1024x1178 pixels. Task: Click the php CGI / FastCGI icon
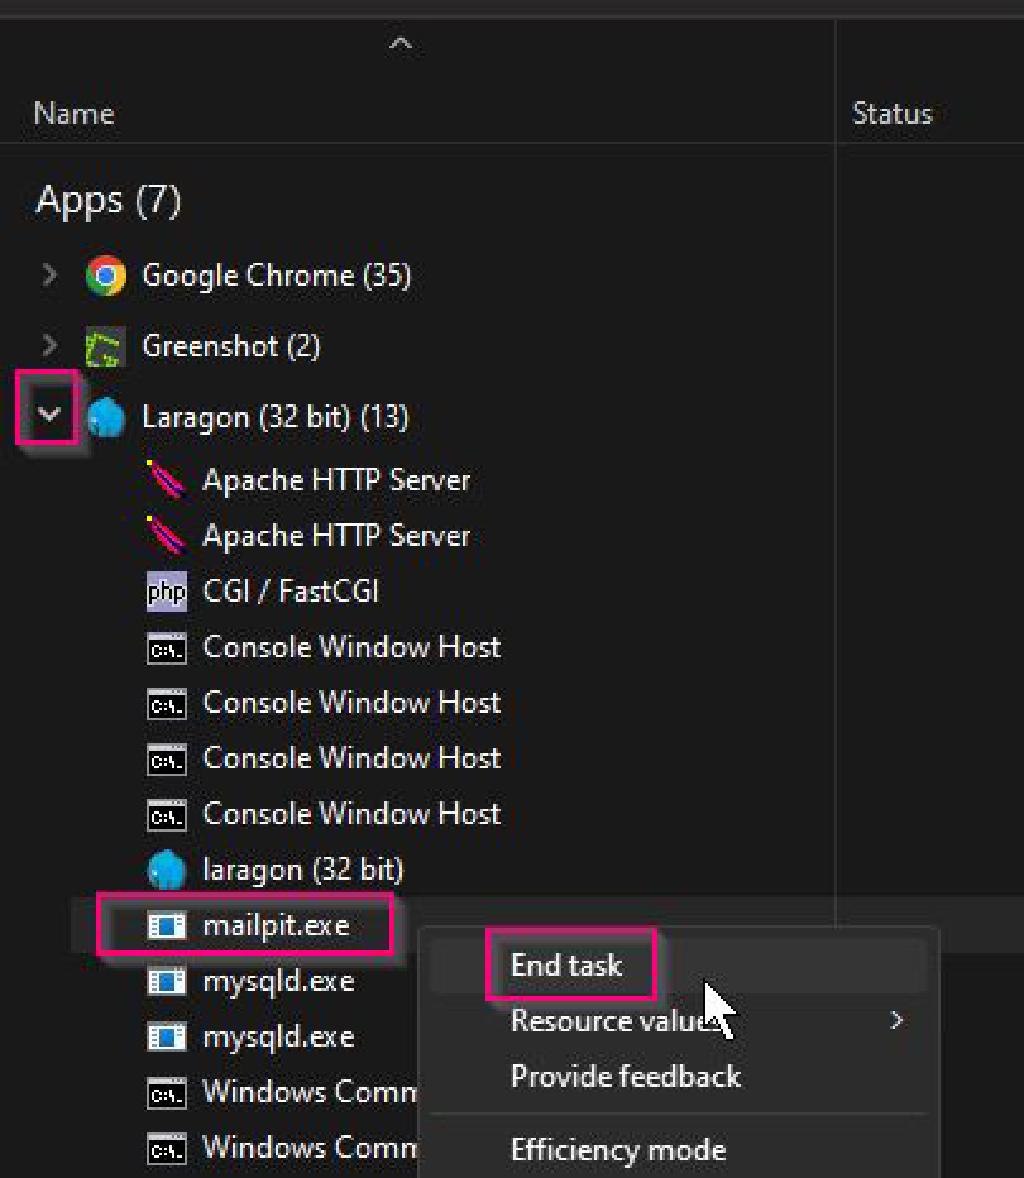pyautogui.click(x=166, y=591)
